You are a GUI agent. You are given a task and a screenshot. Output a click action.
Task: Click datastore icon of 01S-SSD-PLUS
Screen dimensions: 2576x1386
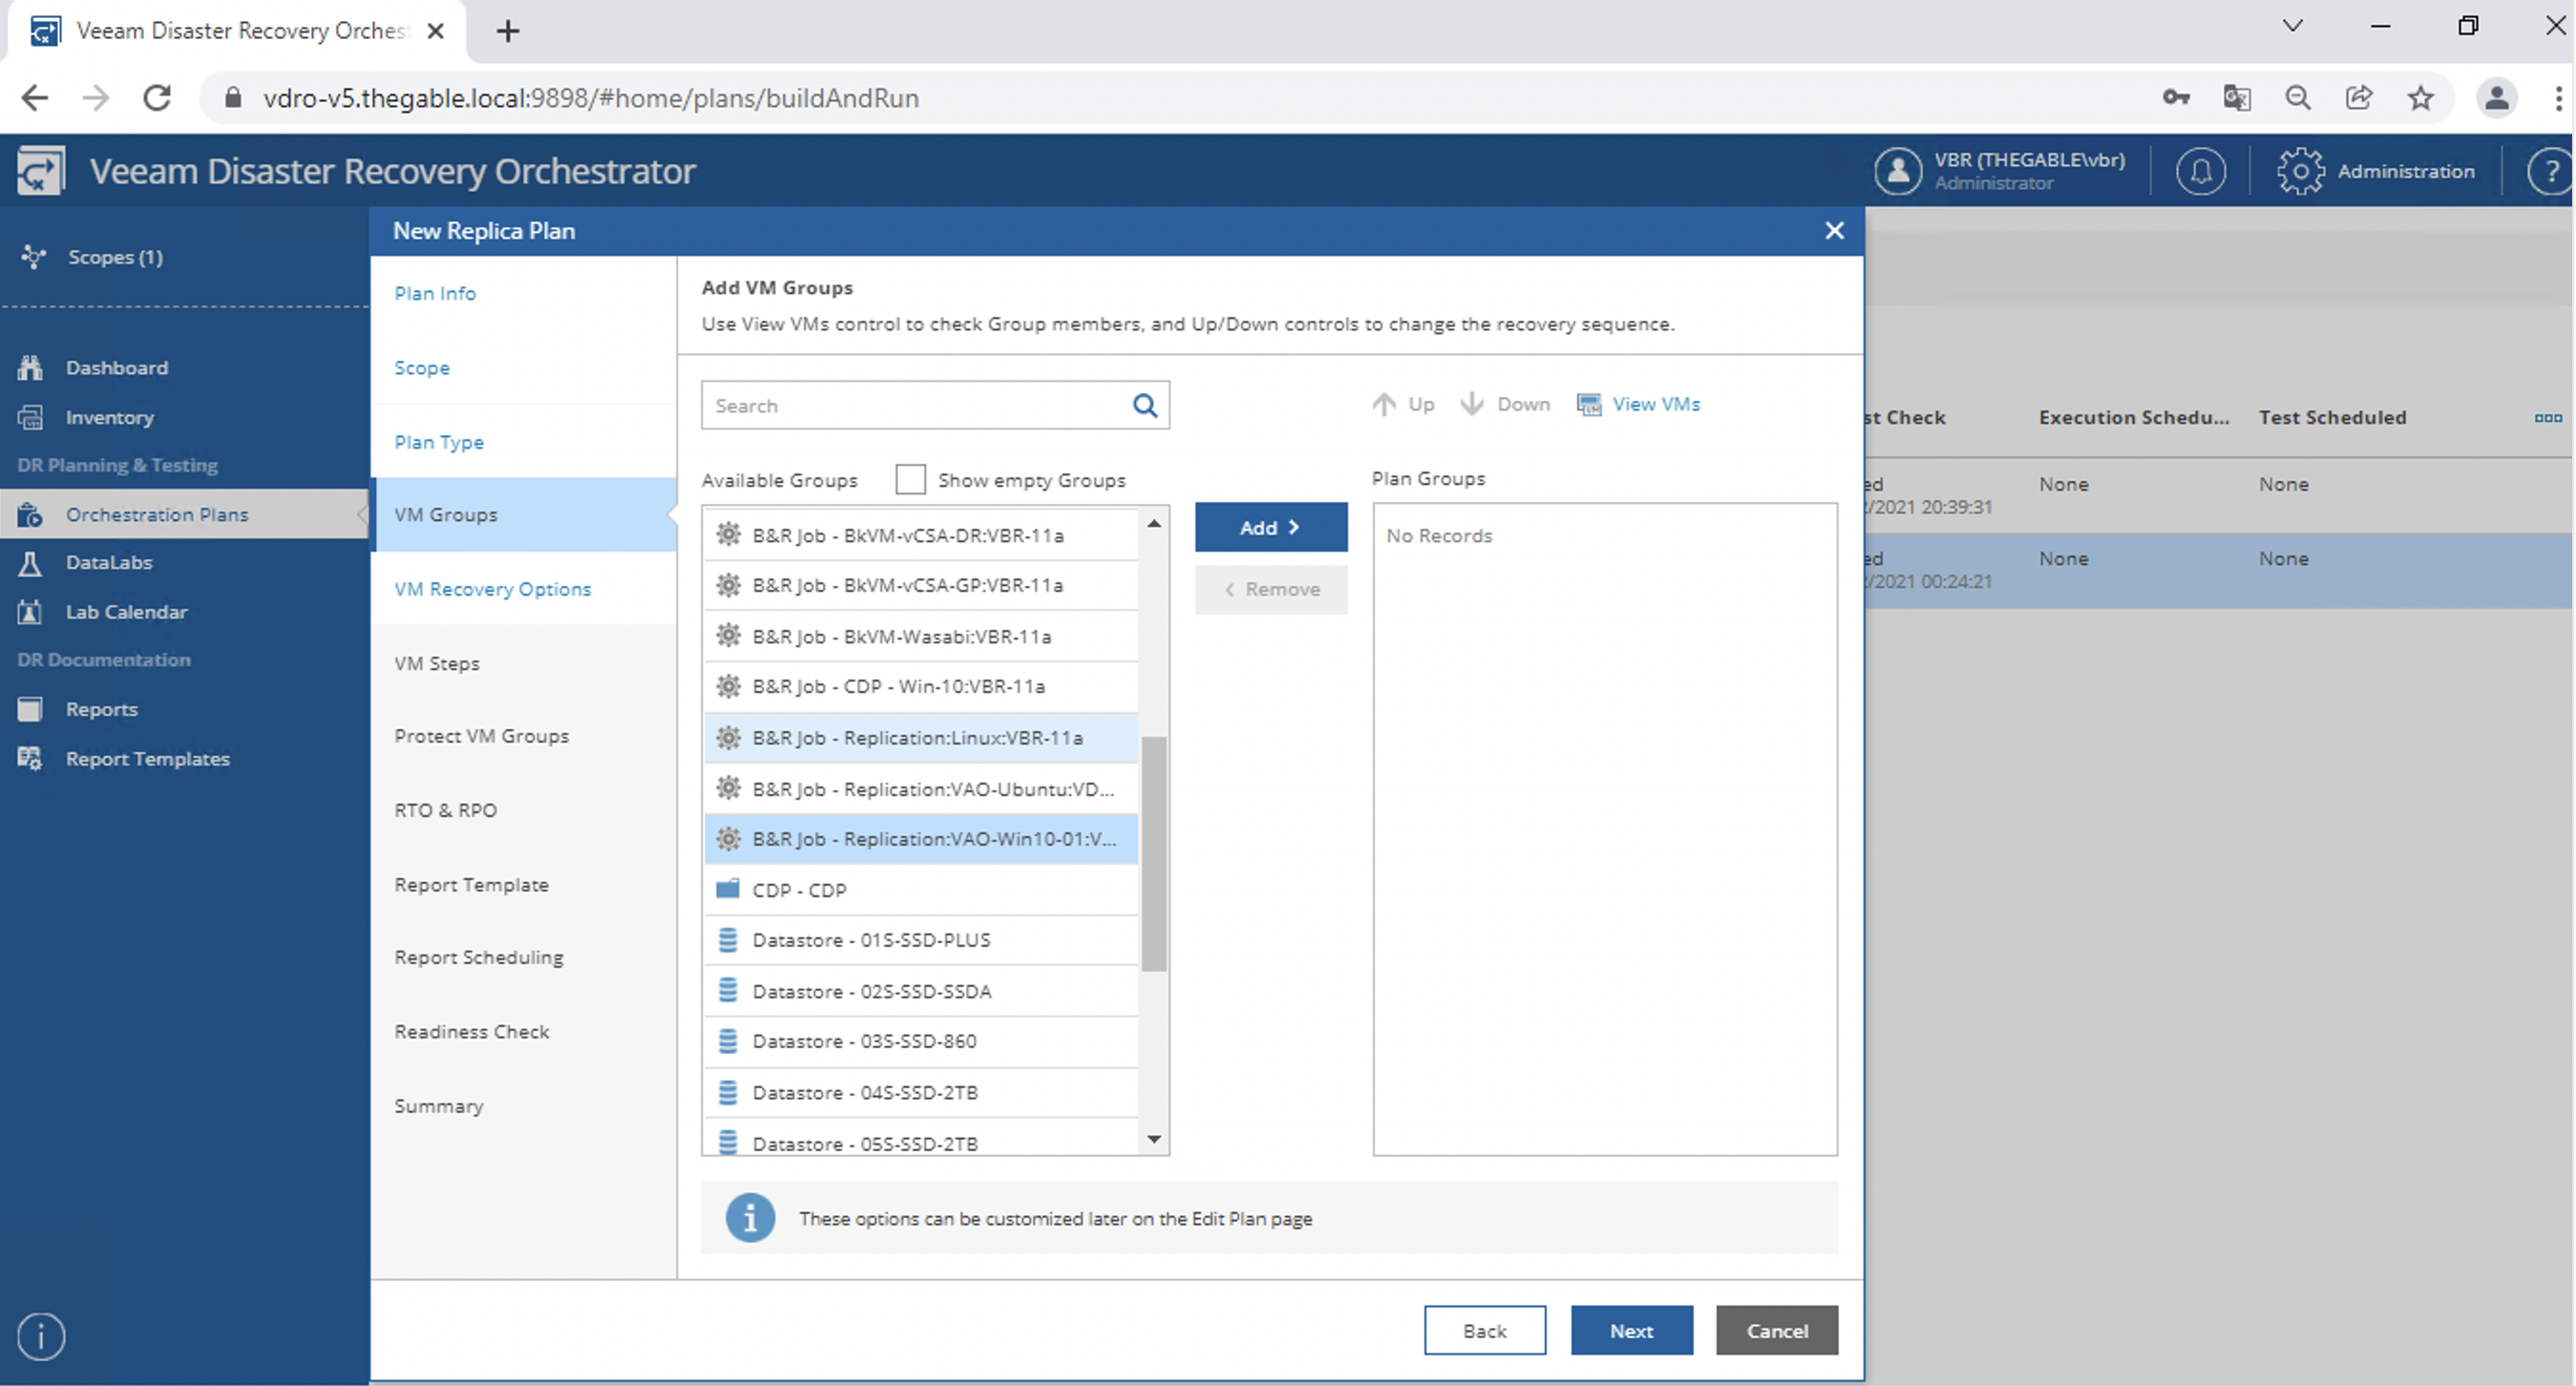[728, 940]
